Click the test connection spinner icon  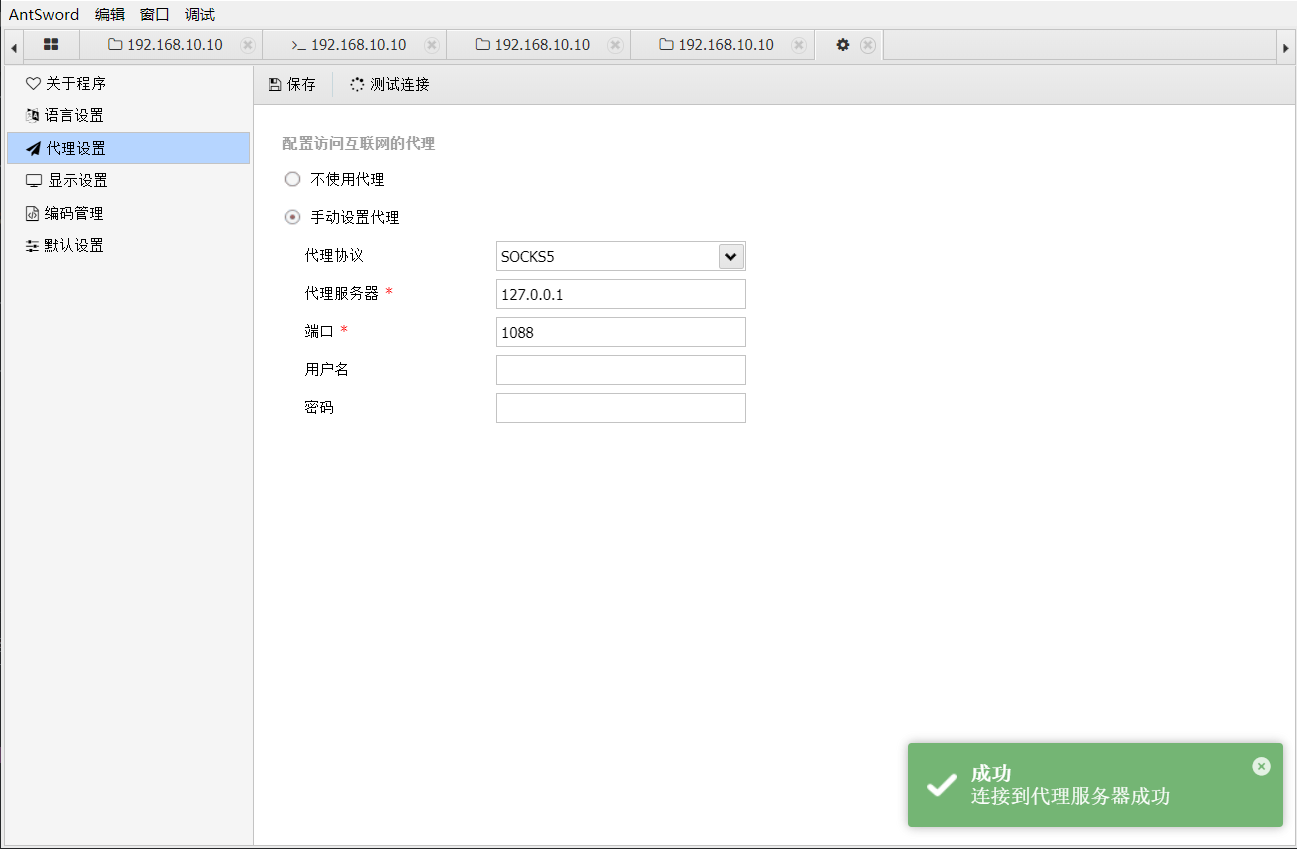[357, 85]
